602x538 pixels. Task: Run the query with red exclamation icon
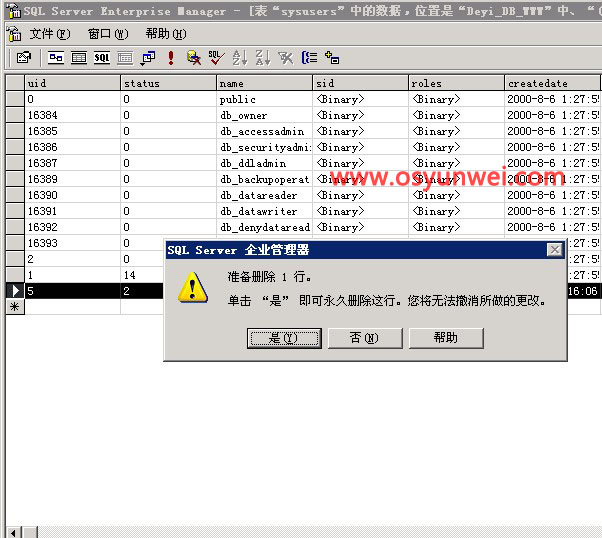(171, 58)
